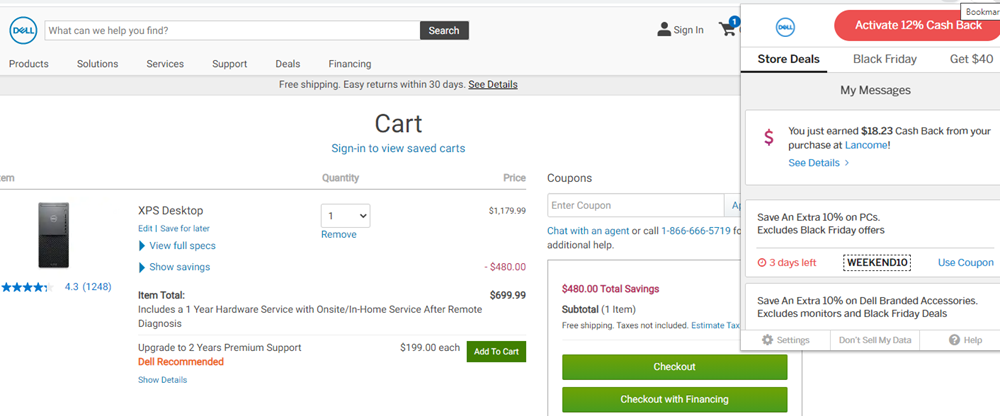Click Don't Sell My Data

[875, 340]
